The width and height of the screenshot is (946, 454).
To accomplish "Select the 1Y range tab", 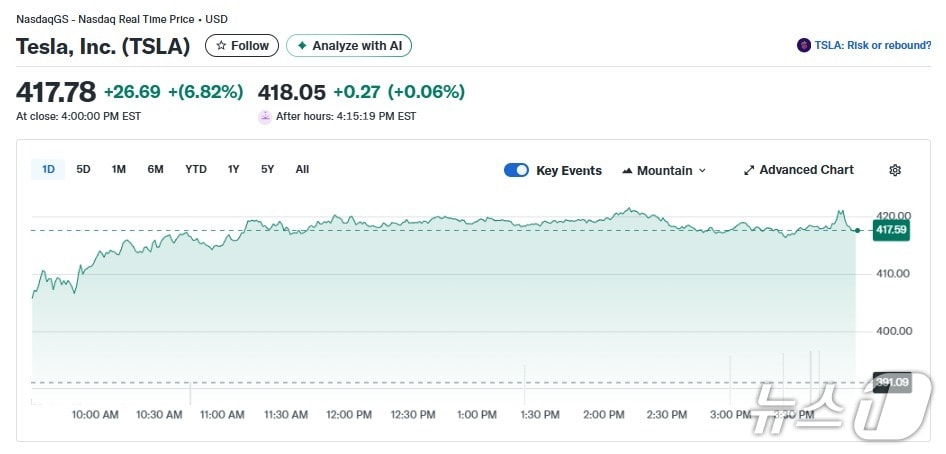I will click(x=233, y=169).
